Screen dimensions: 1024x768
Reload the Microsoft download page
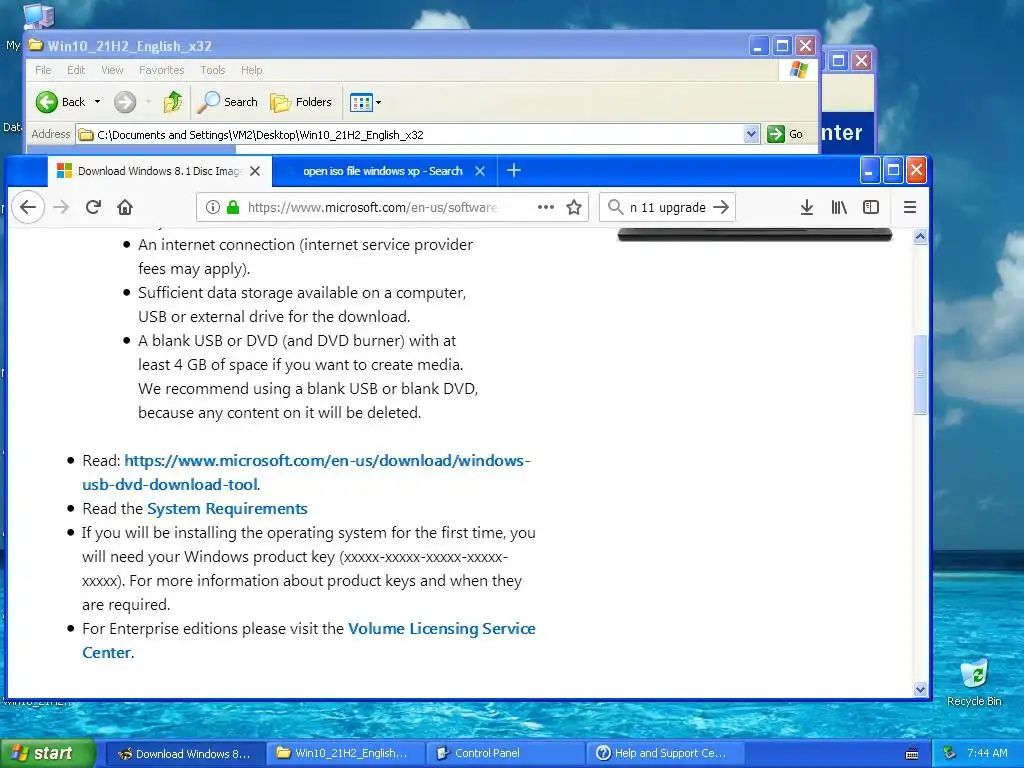point(93,207)
